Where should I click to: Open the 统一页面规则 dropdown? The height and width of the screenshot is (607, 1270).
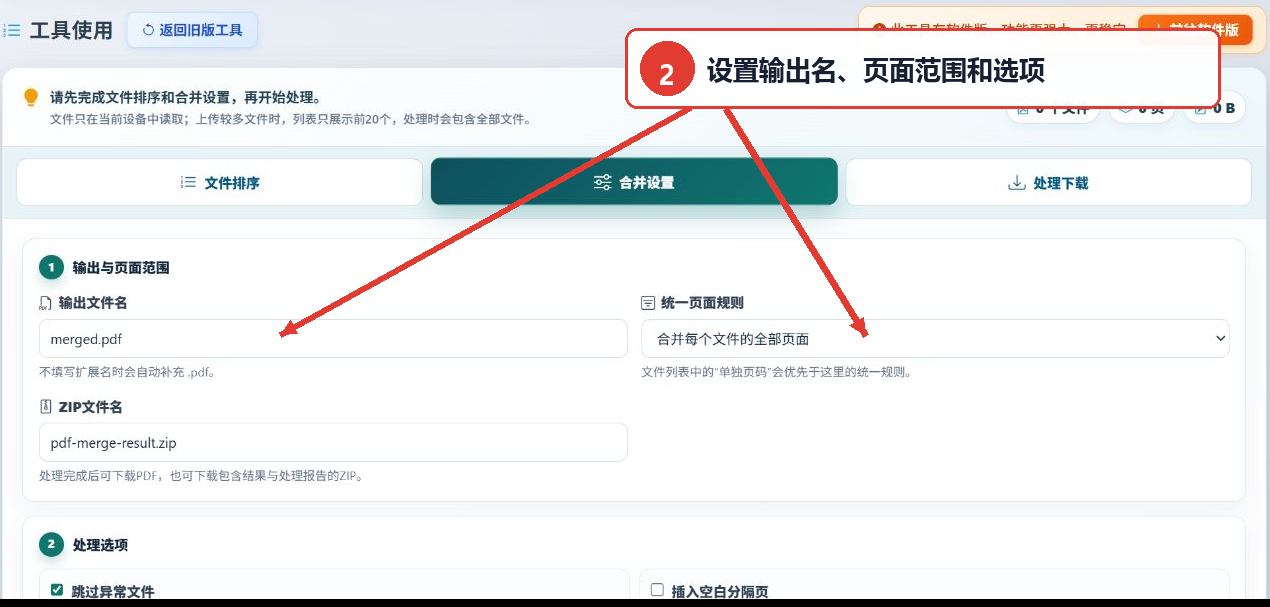point(935,339)
